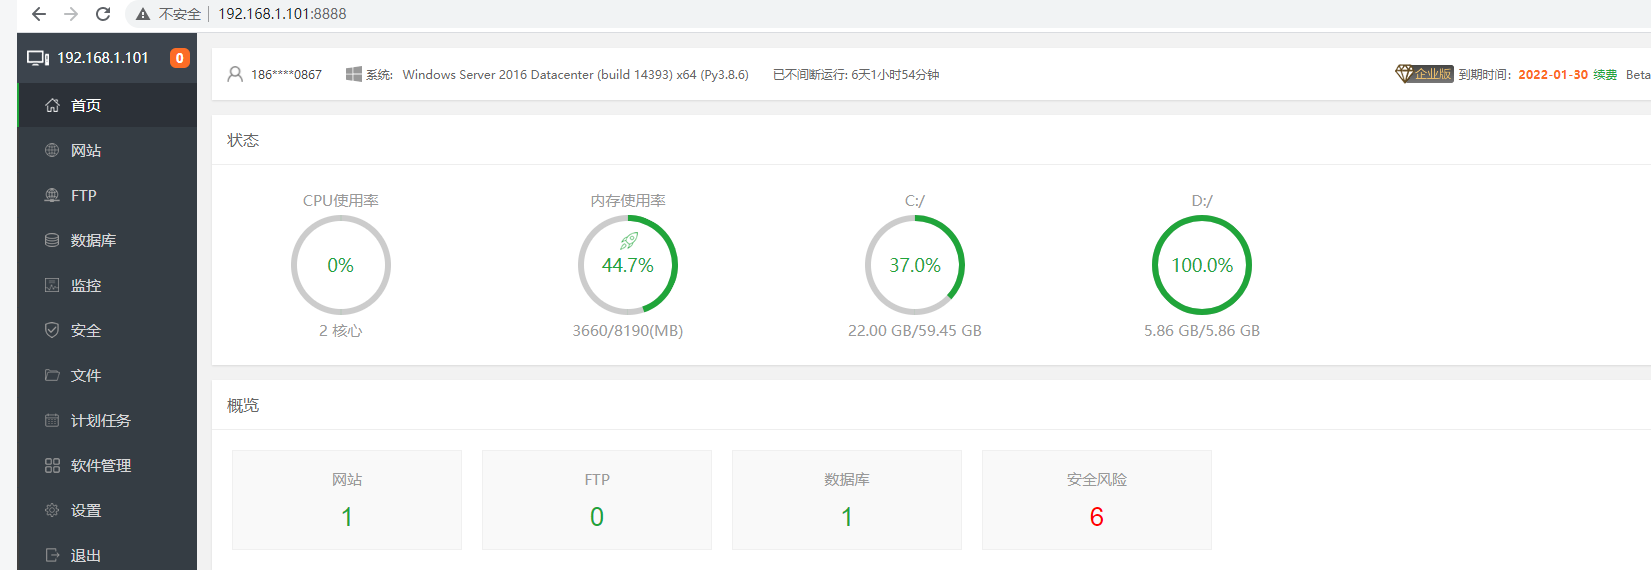Click the monitor chart icon beside 监控
1651x570 pixels.
point(52,285)
